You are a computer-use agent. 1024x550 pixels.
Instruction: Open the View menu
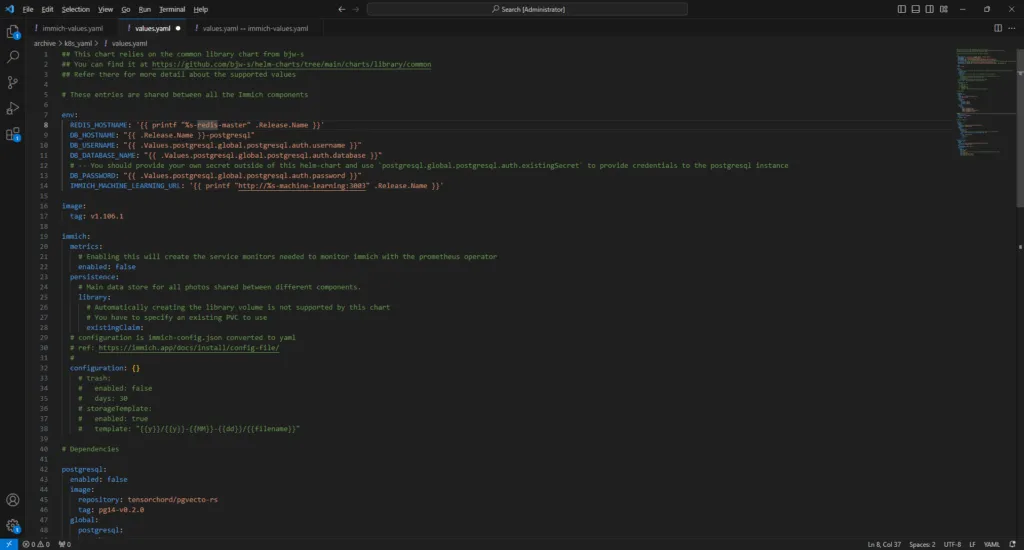click(x=106, y=9)
